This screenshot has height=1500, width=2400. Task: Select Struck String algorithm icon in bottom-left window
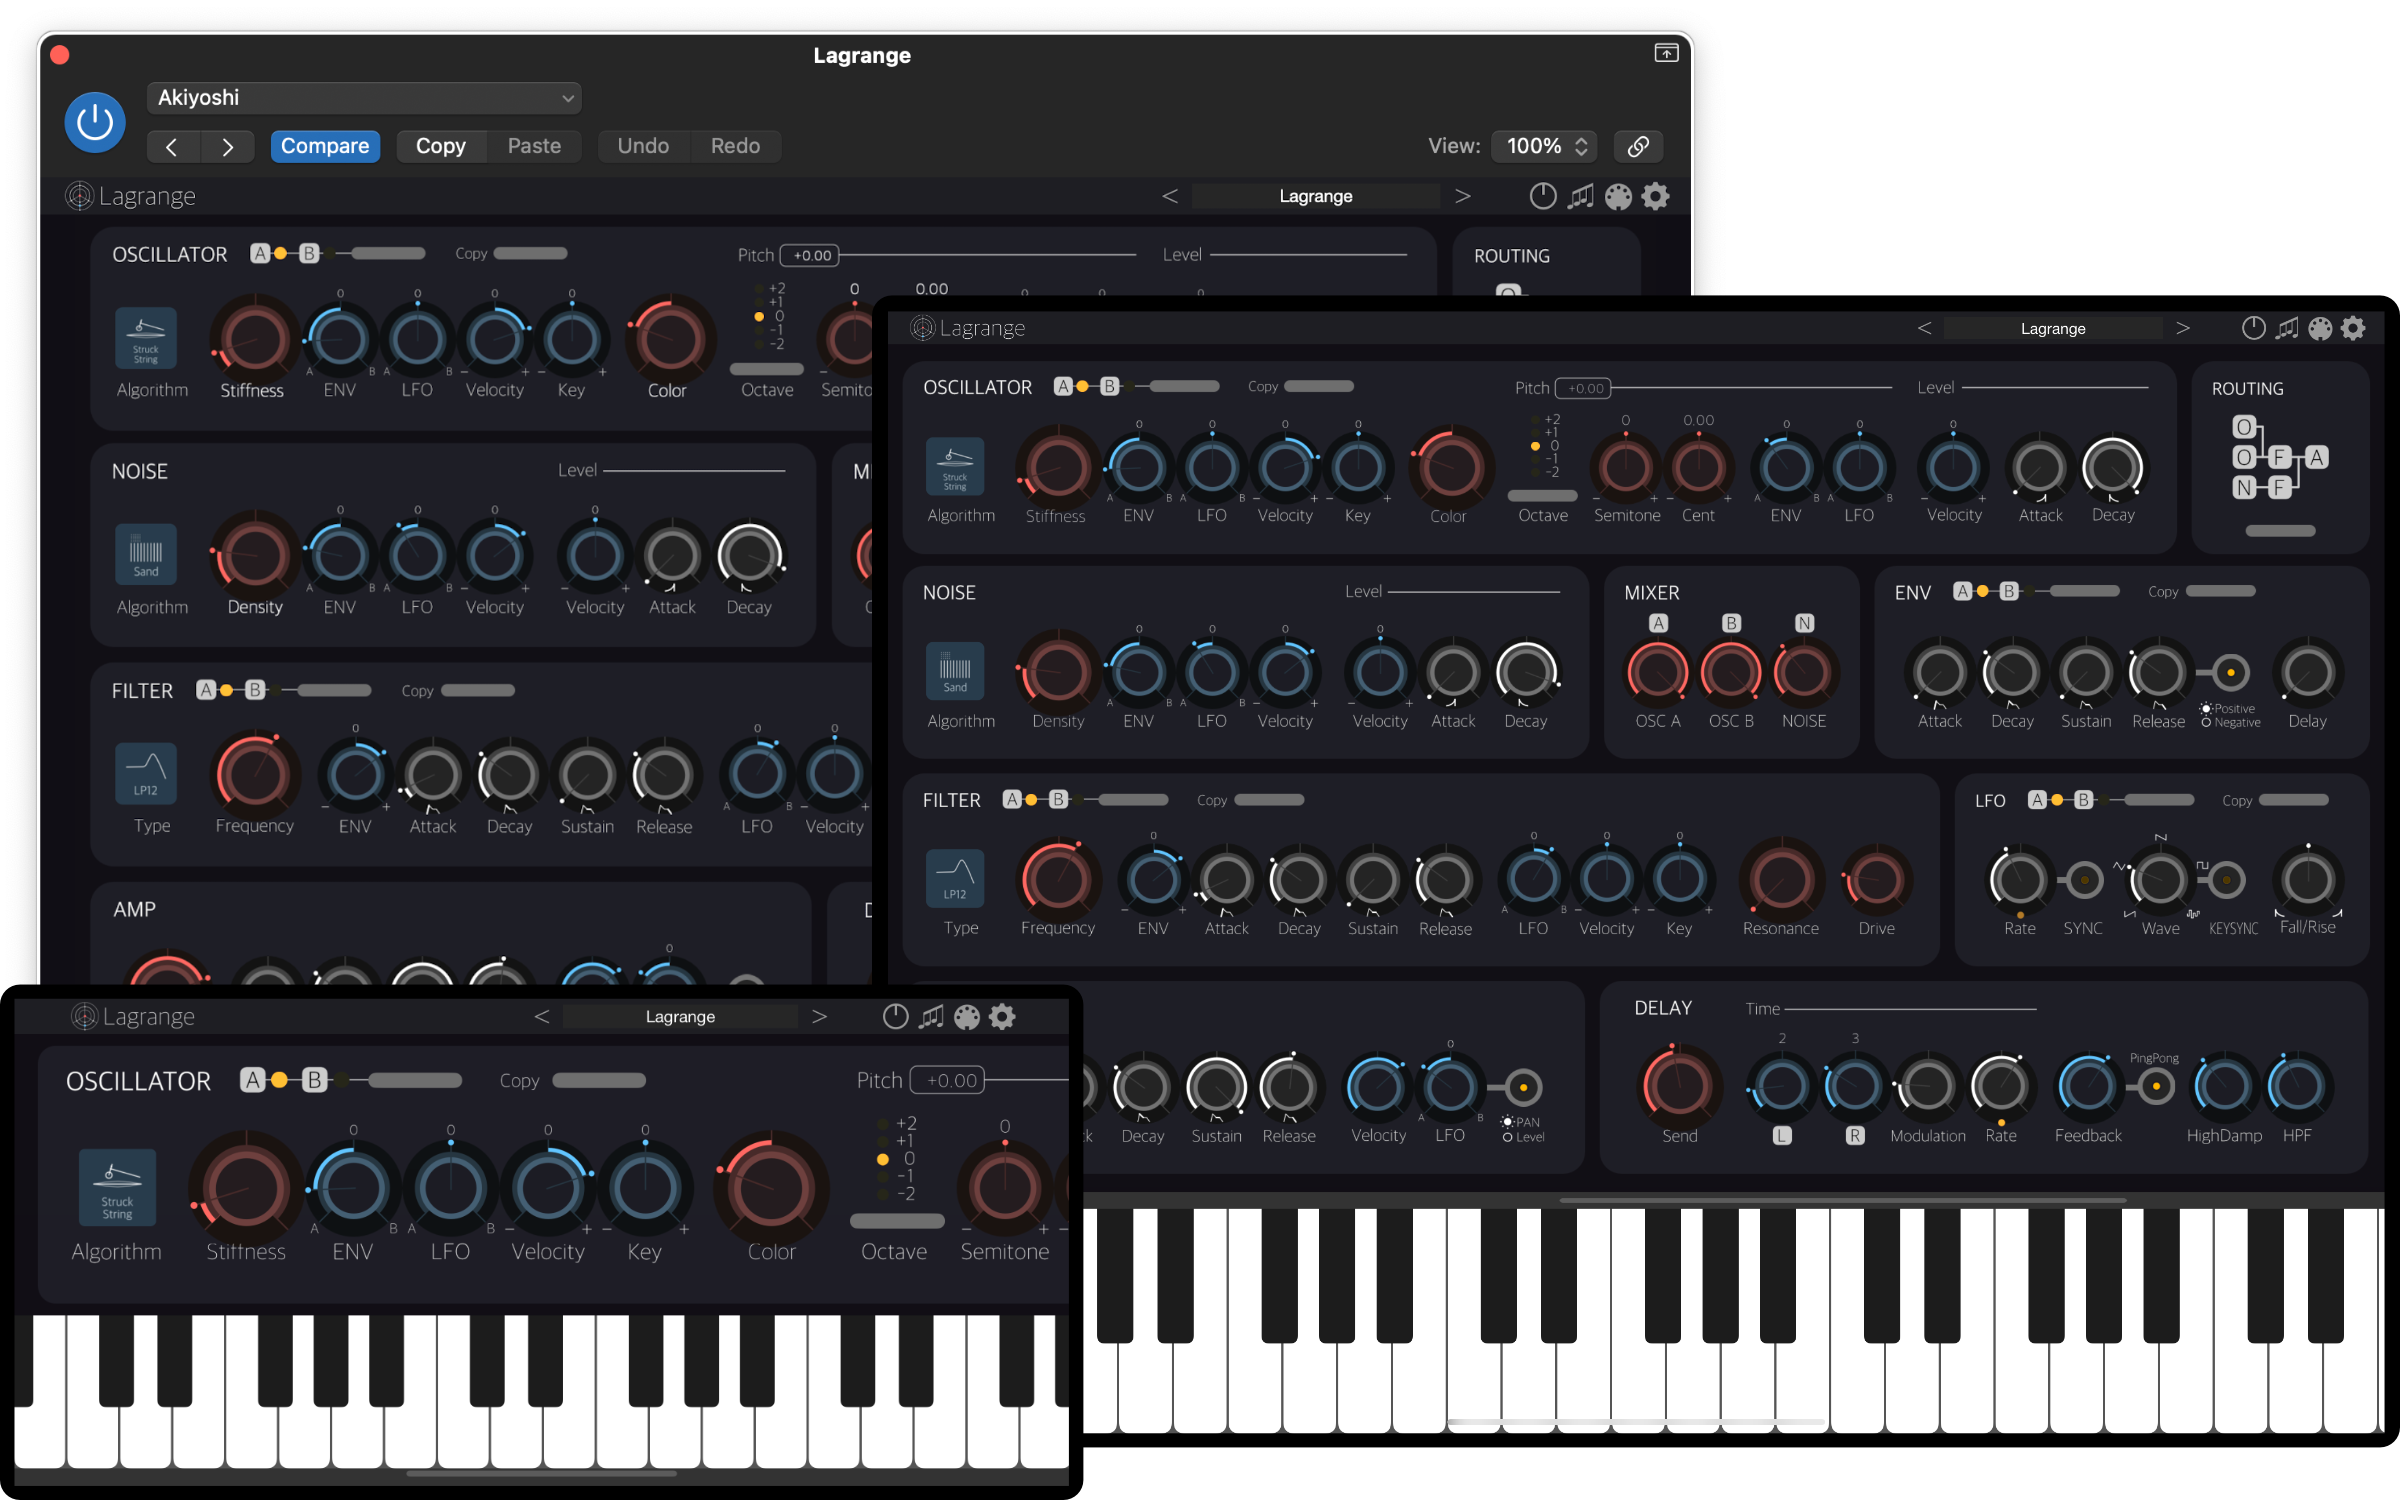(x=117, y=1187)
